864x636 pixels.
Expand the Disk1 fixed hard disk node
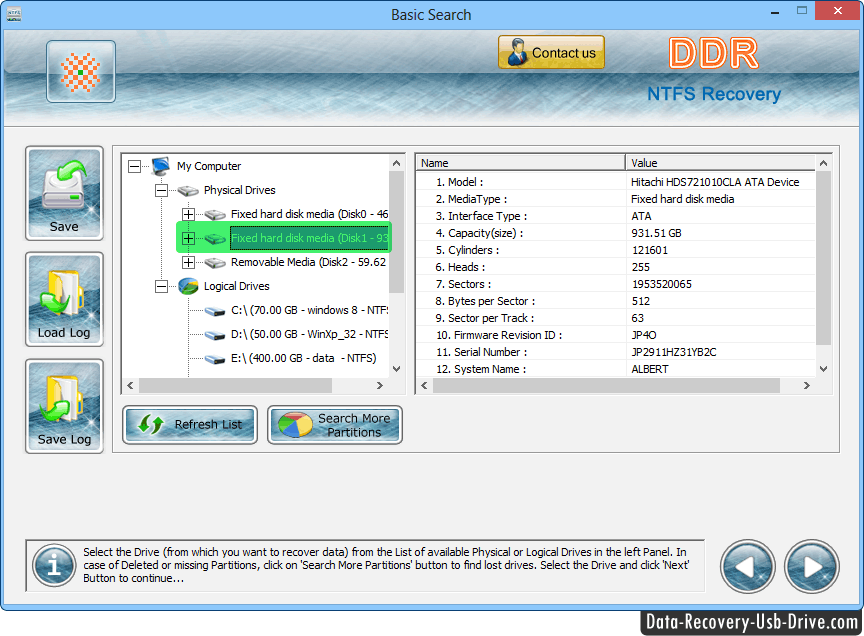coord(188,238)
